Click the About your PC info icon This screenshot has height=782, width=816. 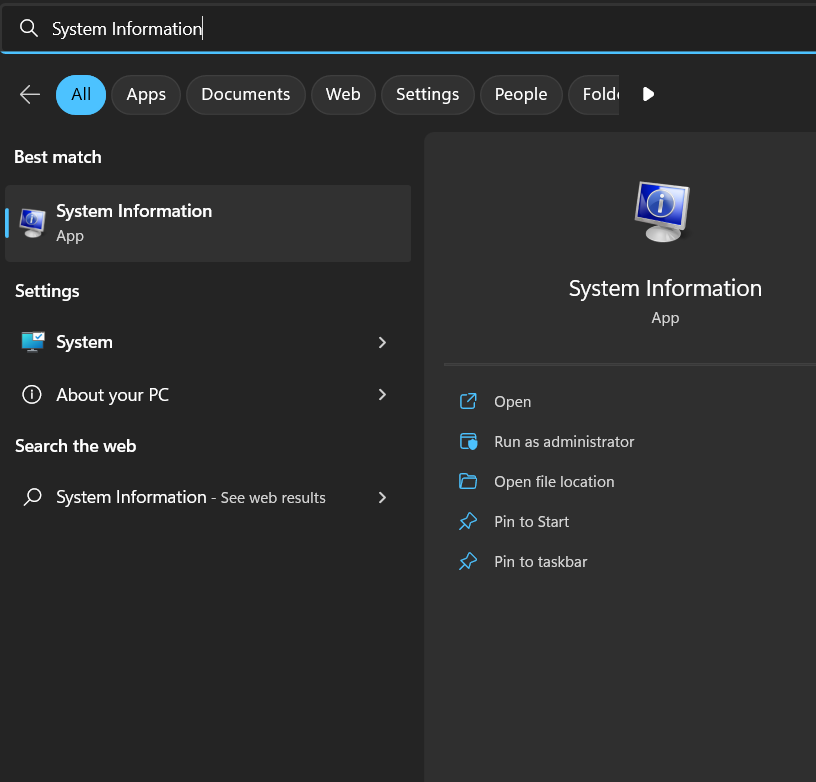point(32,394)
